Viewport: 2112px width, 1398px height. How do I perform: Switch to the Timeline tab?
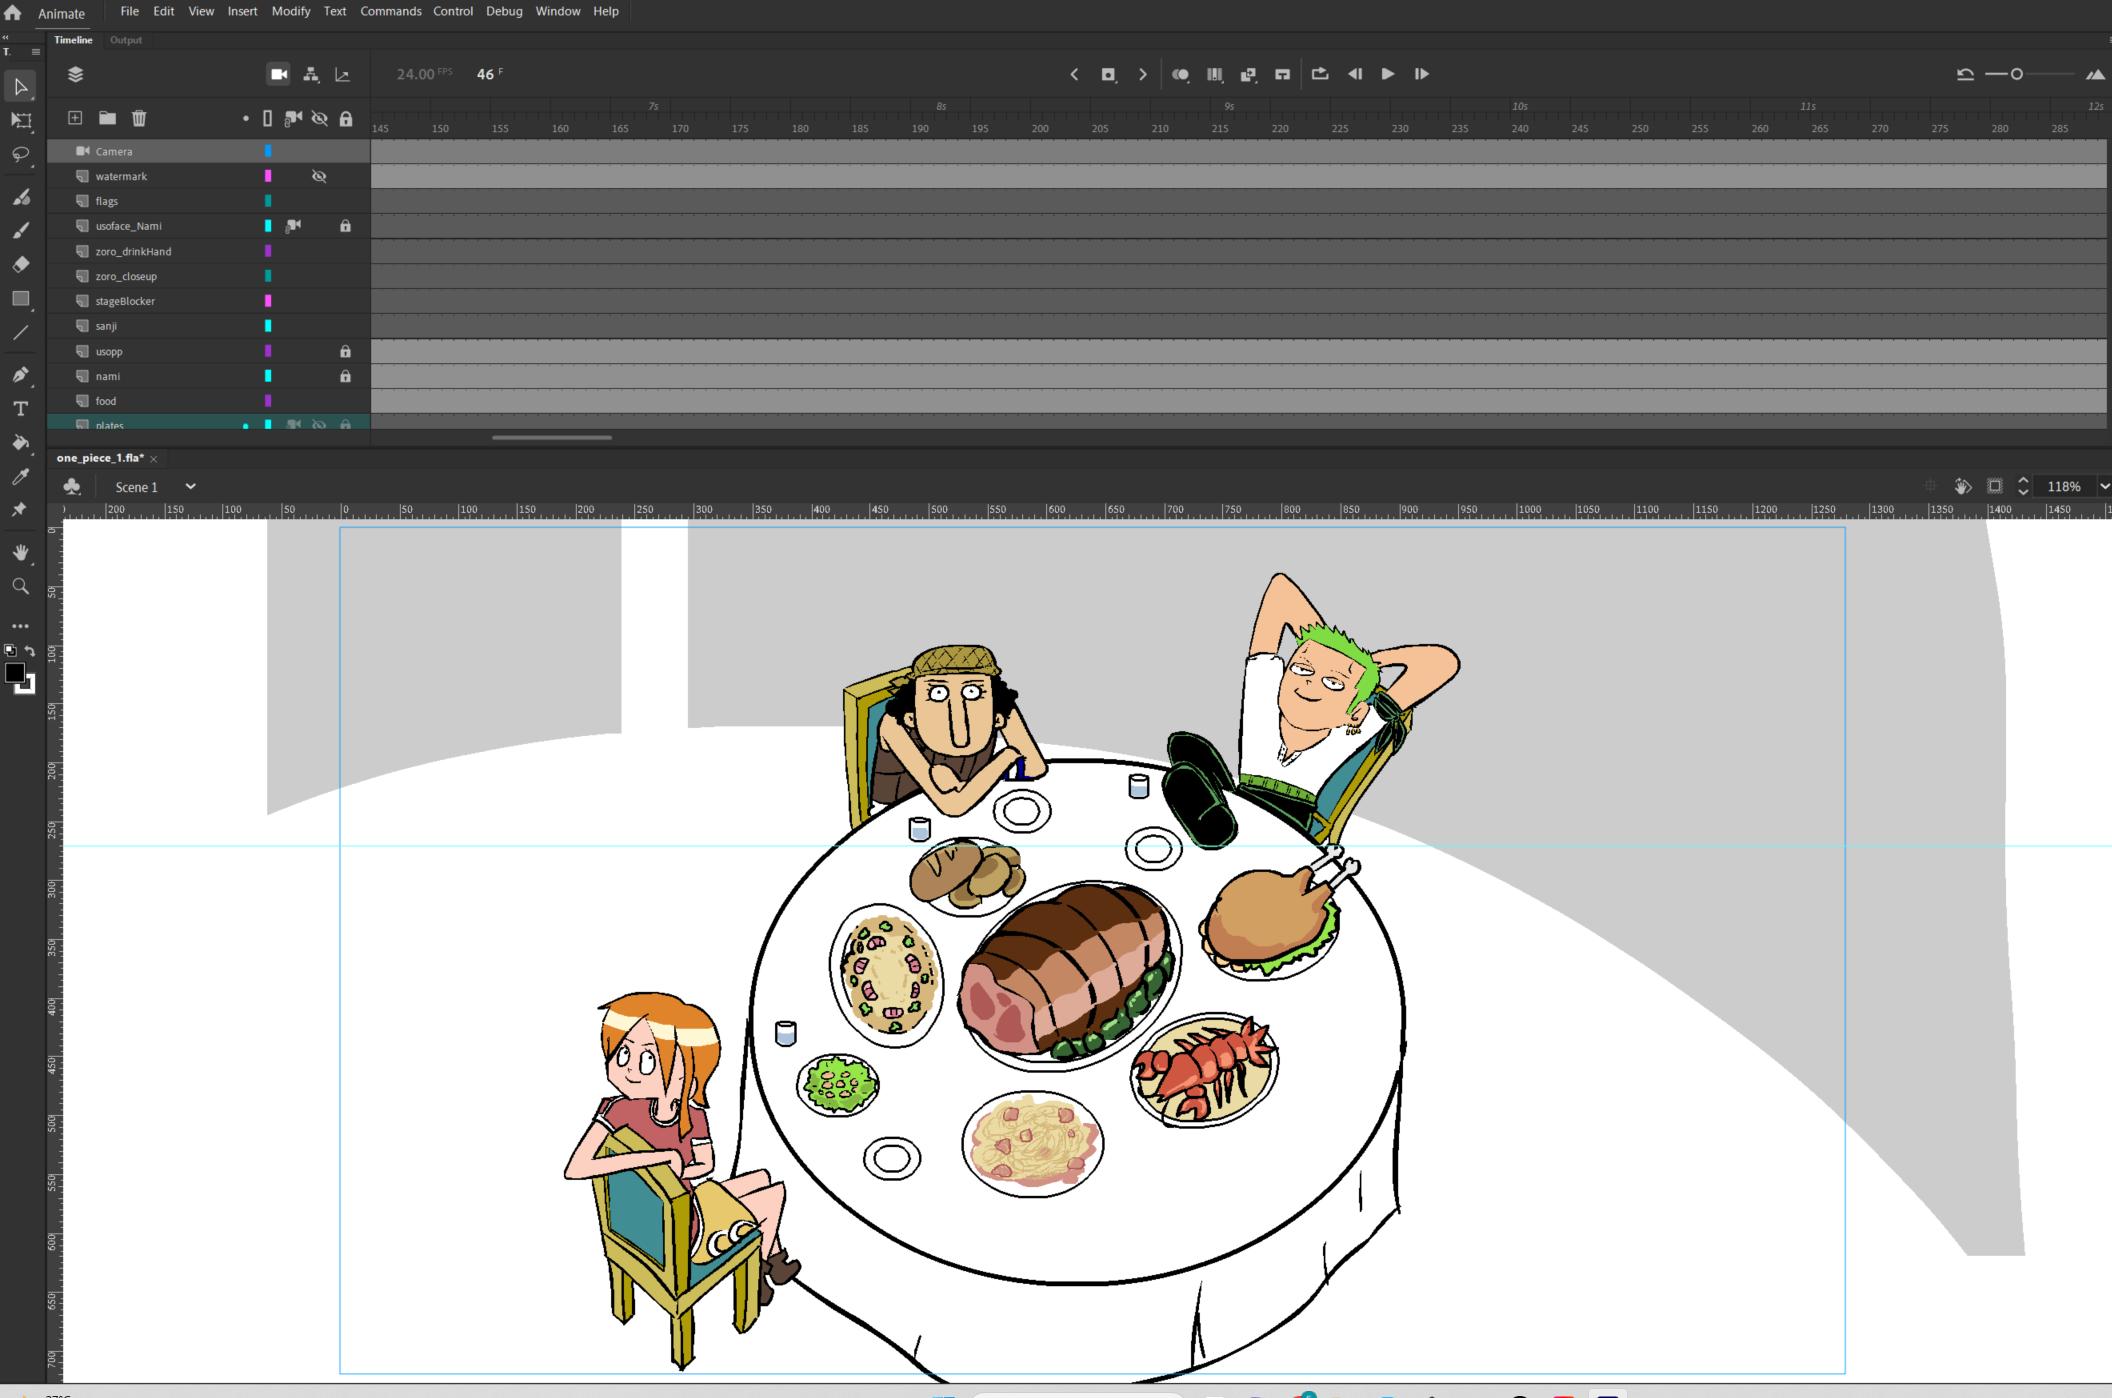73,40
